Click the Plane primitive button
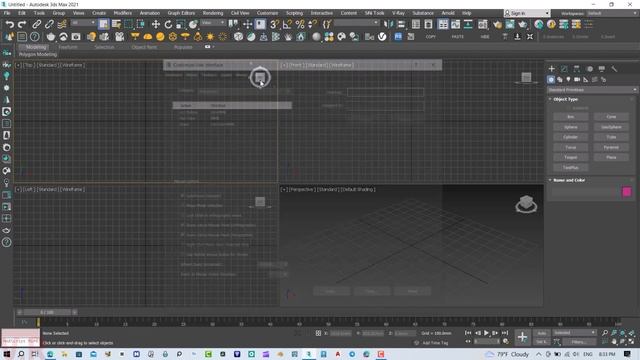The height and width of the screenshot is (360, 640). [611, 157]
